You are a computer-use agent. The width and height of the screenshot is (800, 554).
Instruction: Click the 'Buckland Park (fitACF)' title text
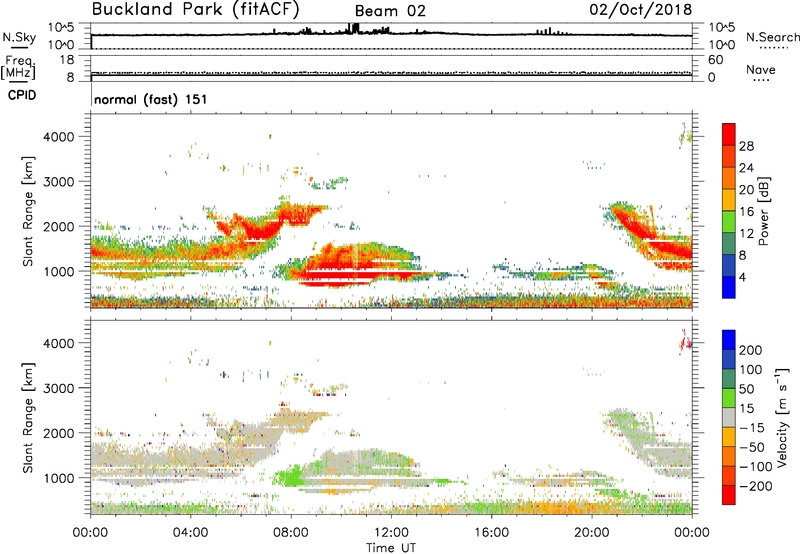pos(195,10)
